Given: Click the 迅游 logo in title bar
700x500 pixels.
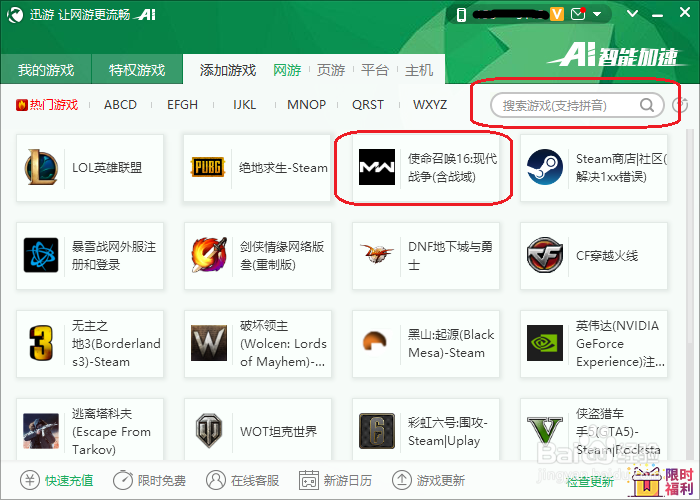Looking at the screenshot, I should click(15, 15).
